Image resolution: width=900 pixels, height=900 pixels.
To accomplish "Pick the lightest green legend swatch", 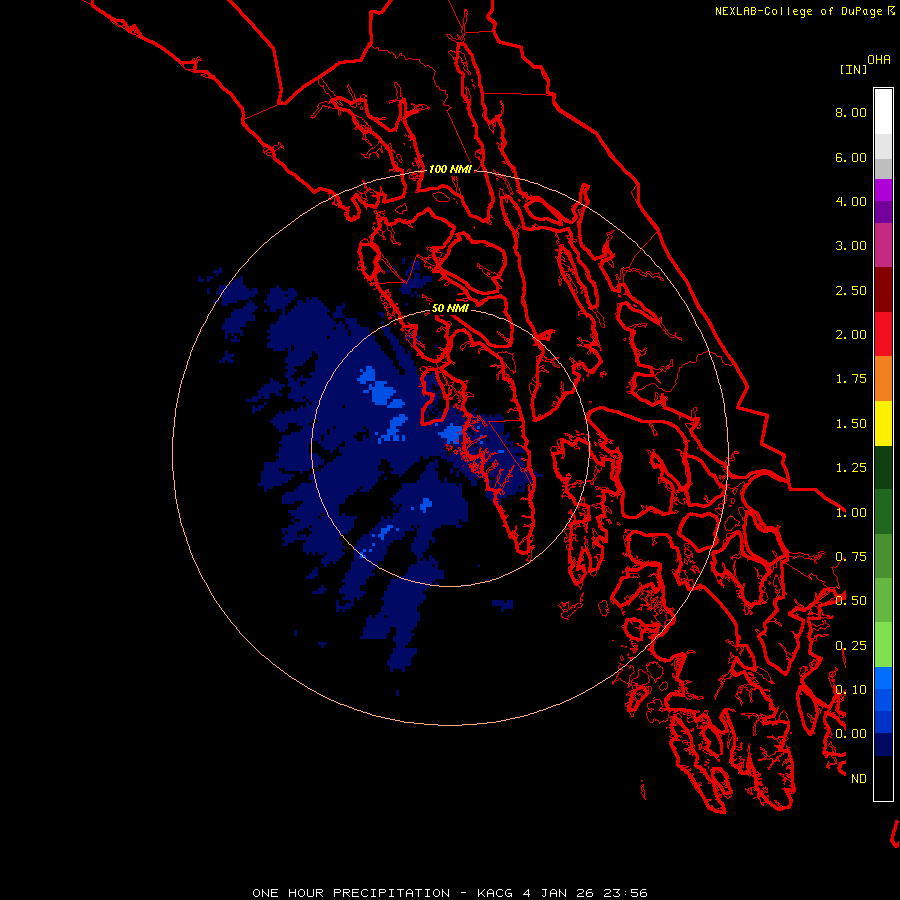I will (x=883, y=645).
